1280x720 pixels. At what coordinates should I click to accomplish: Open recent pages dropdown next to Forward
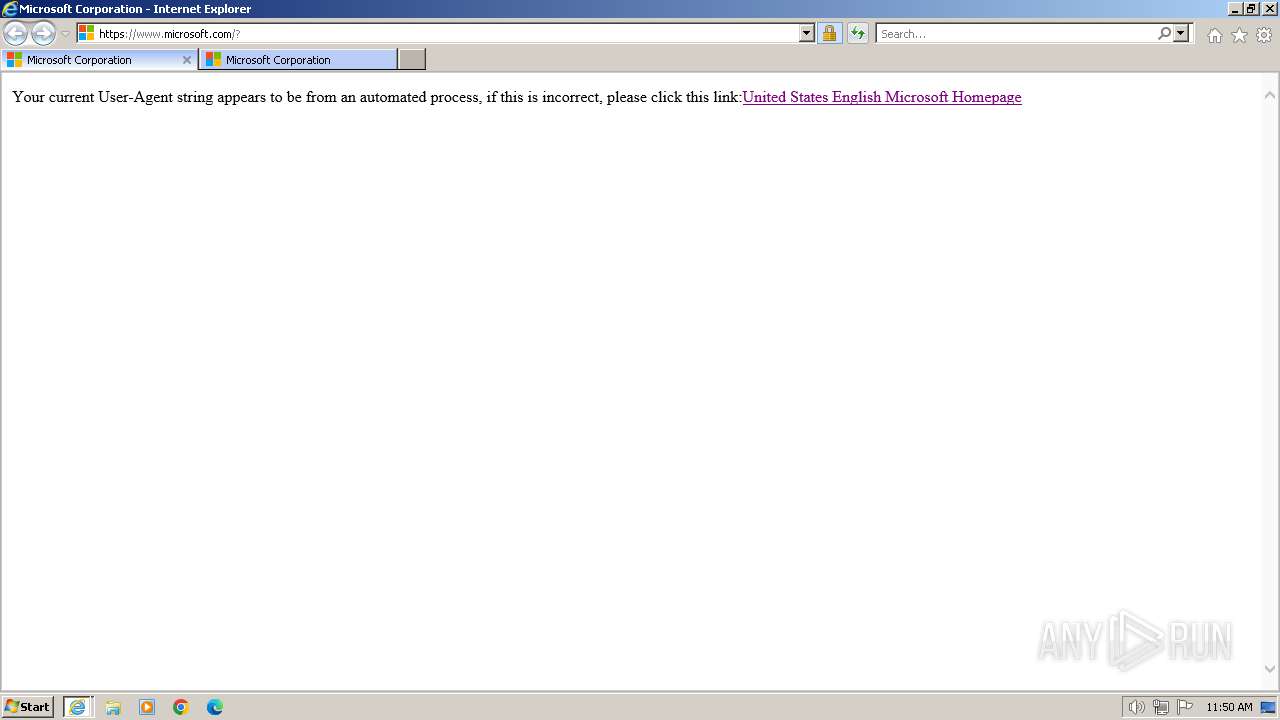click(66, 34)
